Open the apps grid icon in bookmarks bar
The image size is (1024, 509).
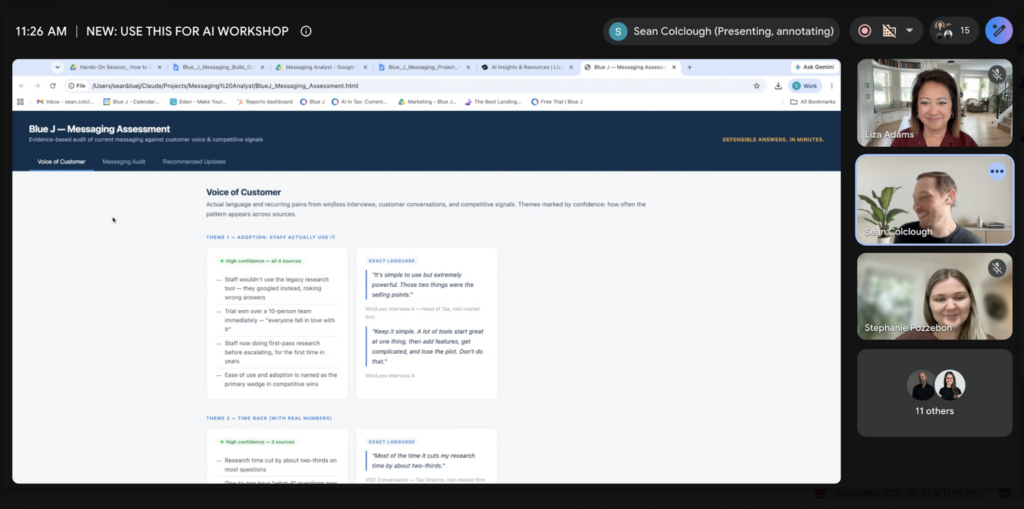(20, 102)
